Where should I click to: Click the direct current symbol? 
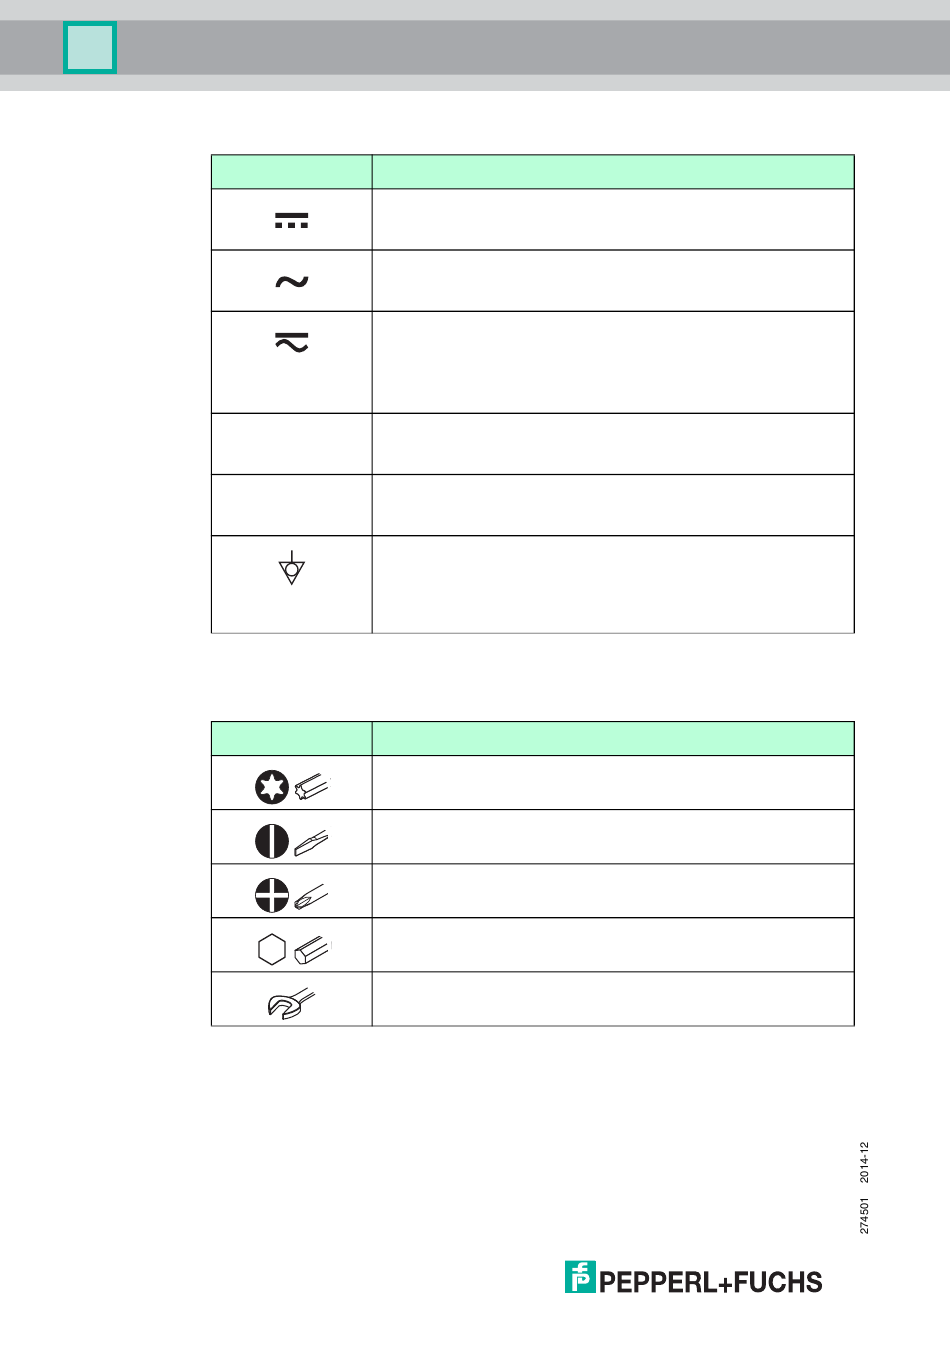pos(291,220)
